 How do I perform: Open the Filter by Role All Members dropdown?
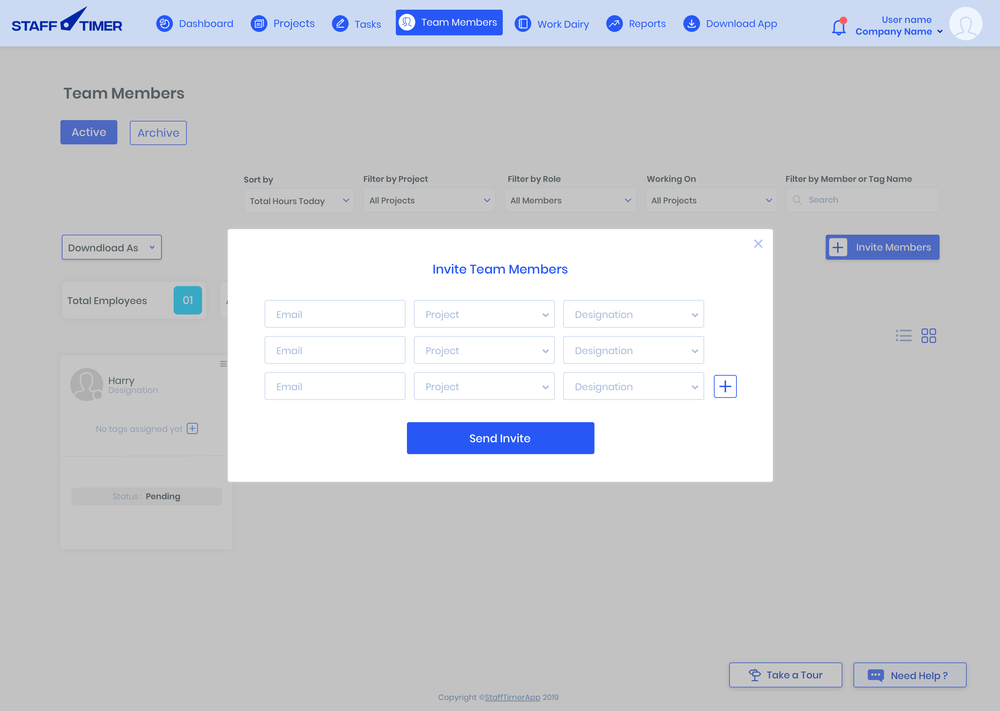[x=570, y=200]
